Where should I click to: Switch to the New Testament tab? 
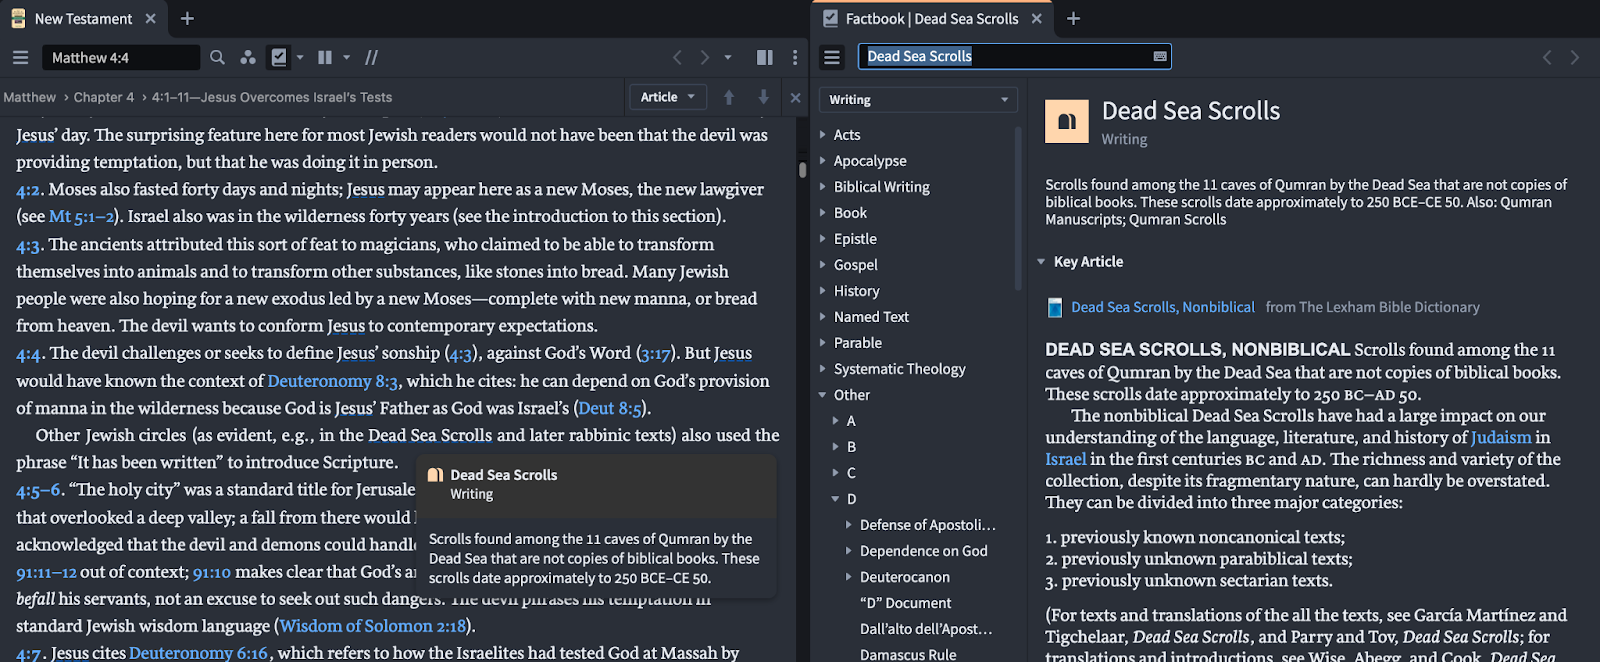click(x=83, y=19)
